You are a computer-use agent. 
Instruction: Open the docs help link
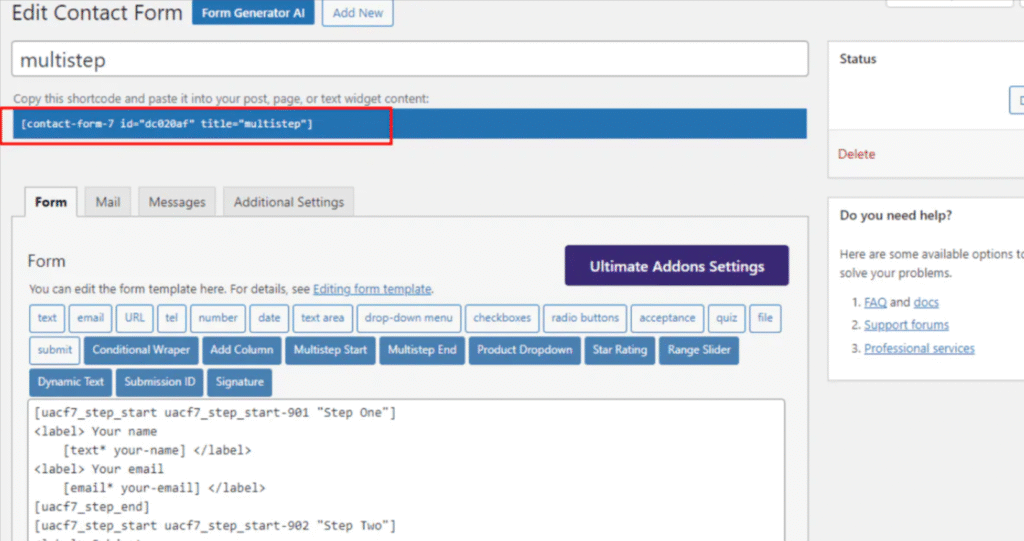click(926, 303)
